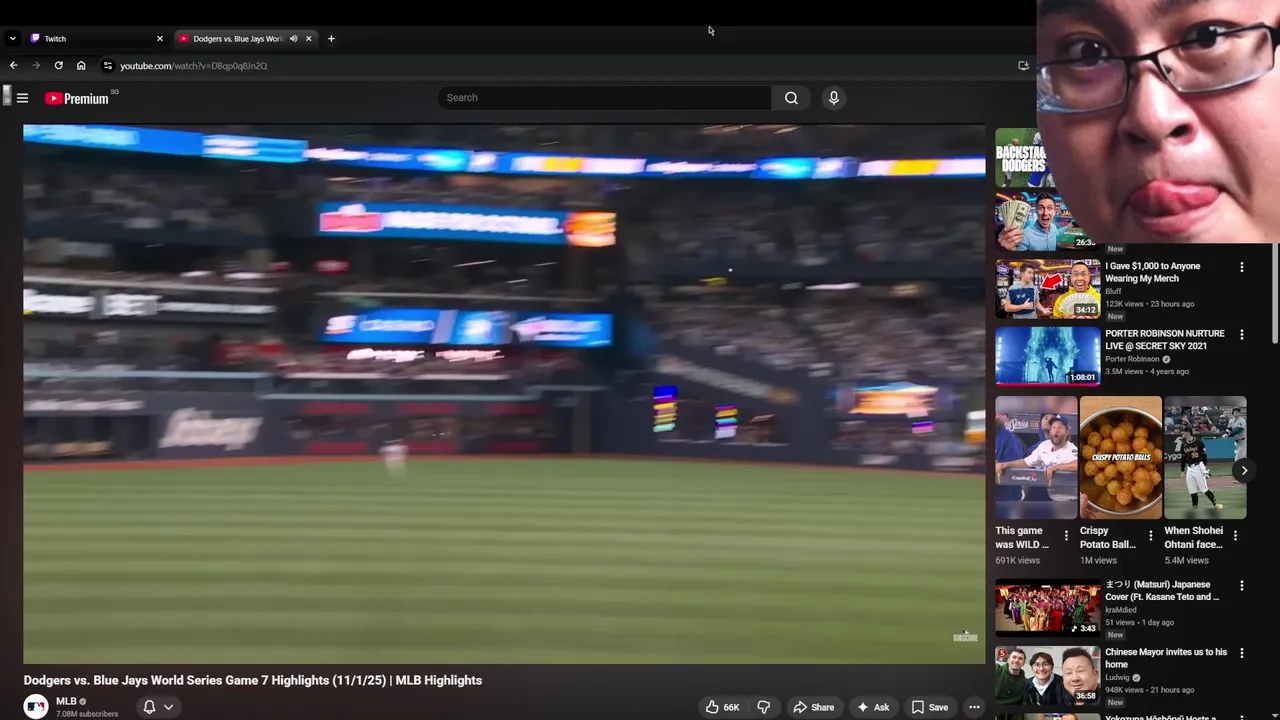
Task: Open options for Chinese Mayor video
Action: (1242, 653)
